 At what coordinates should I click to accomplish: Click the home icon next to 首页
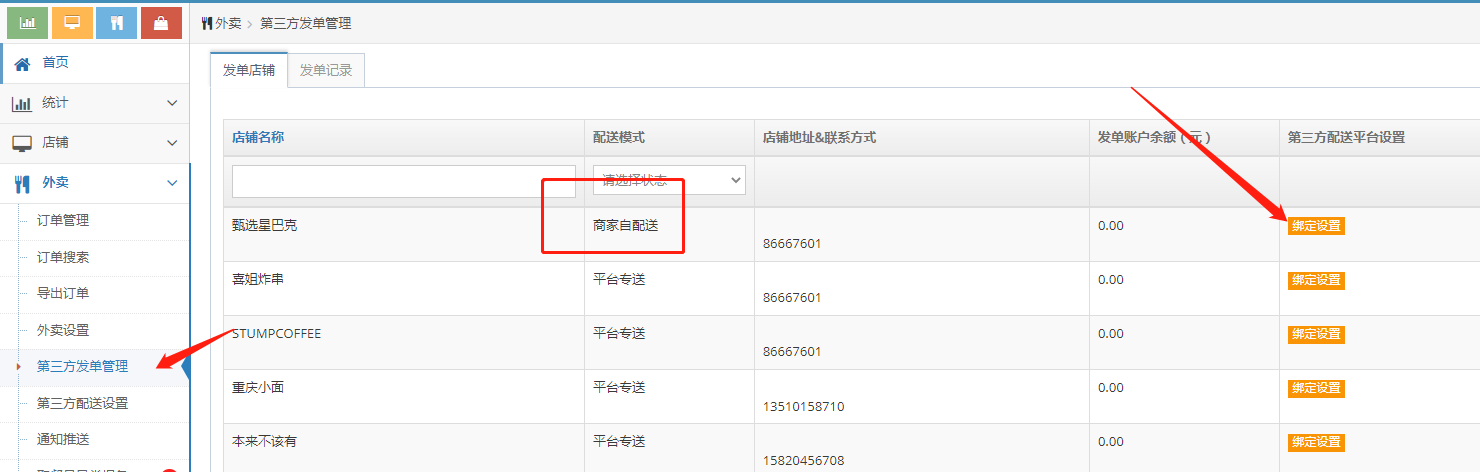(22, 63)
